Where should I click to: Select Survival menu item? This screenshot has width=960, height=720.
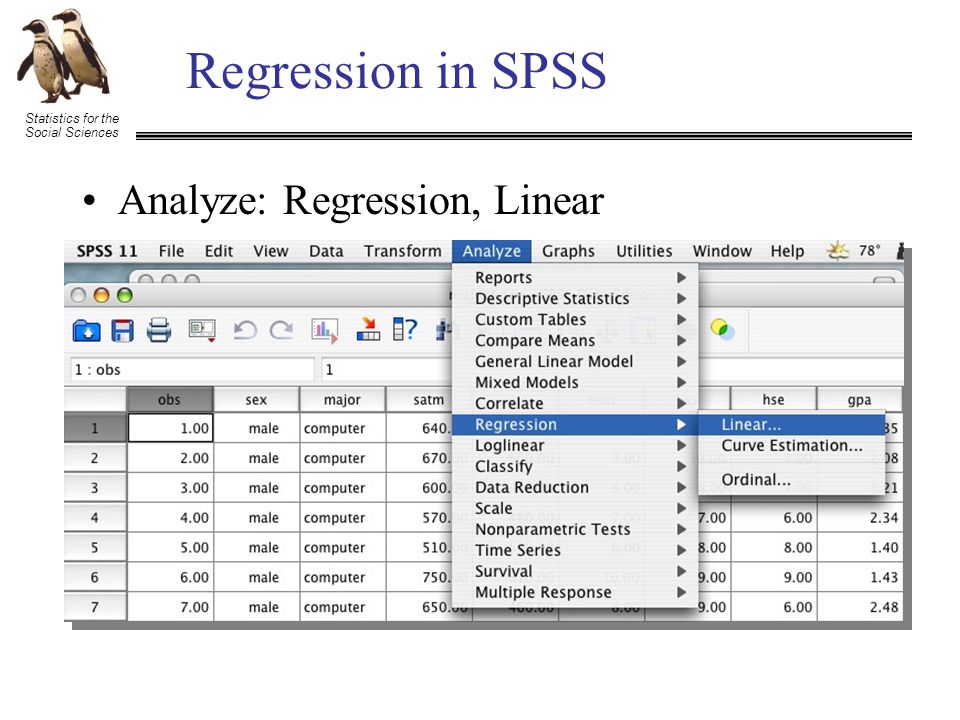575,571
